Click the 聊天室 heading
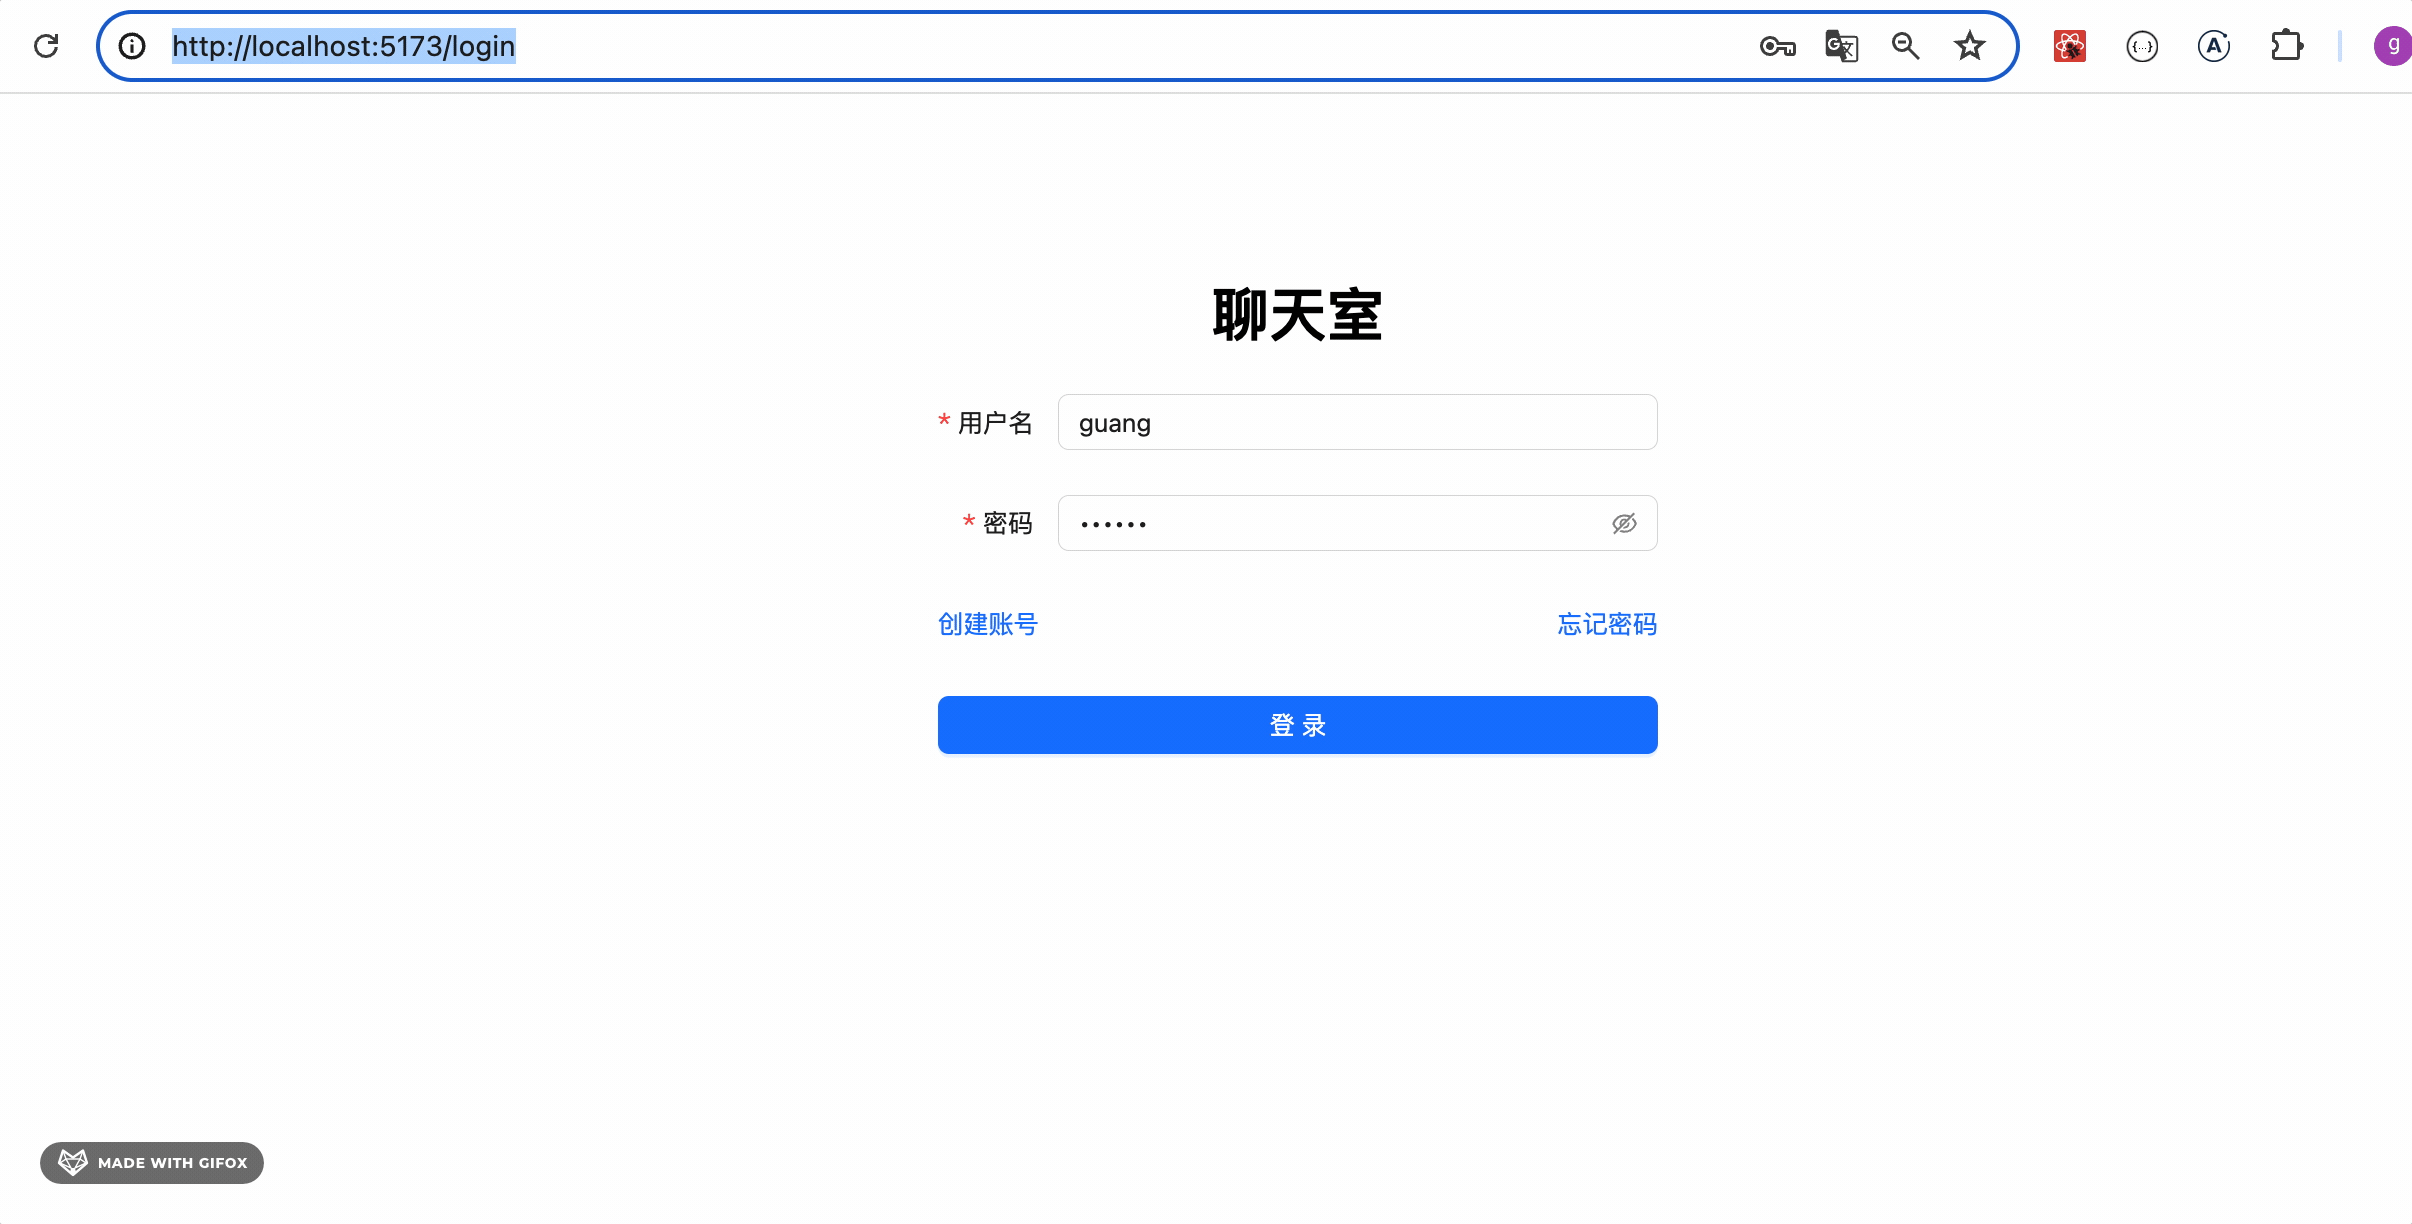 [x=1297, y=316]
